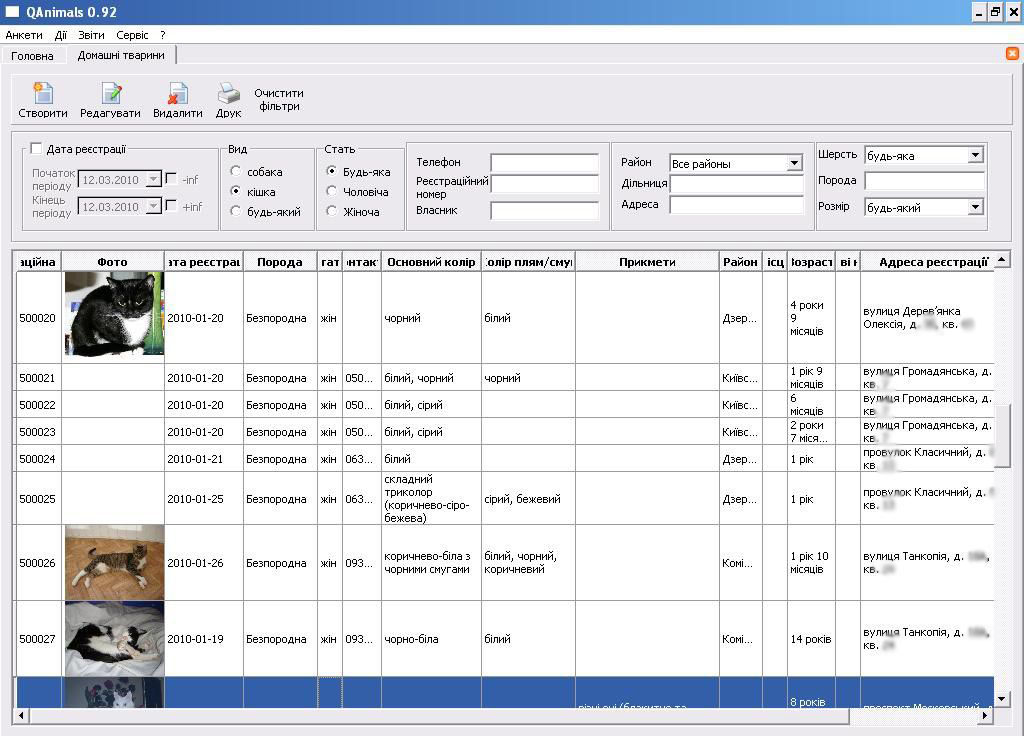Screen dimensions: 1024x736
Task: Close the tab with orange X icon
Action: click(1012, 54)
